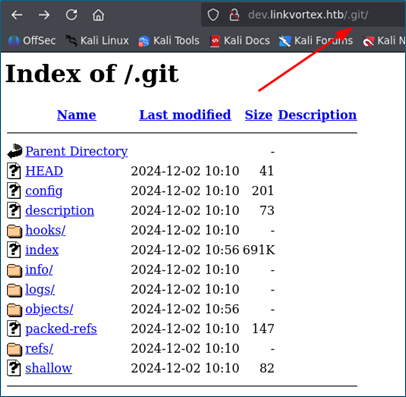Open the hooks/ directory link

tap(45, 230)
